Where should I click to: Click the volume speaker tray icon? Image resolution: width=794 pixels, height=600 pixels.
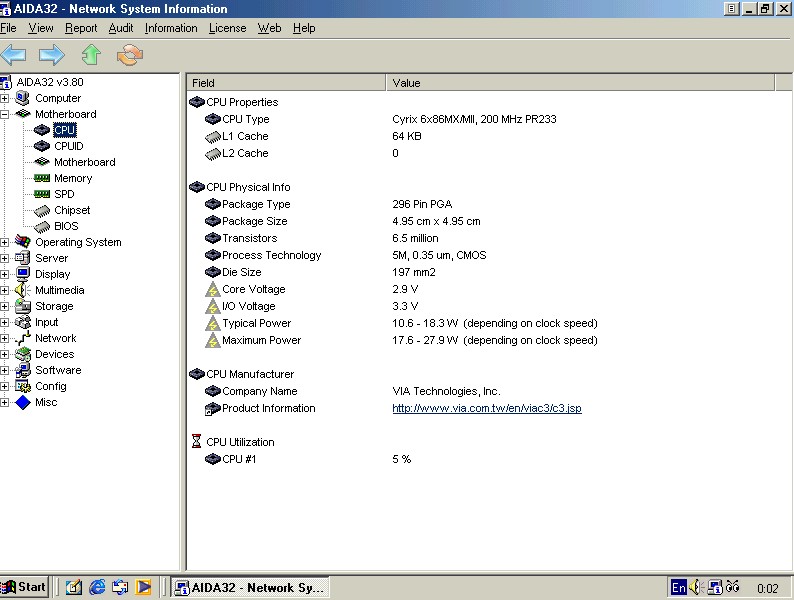point(696,587)
